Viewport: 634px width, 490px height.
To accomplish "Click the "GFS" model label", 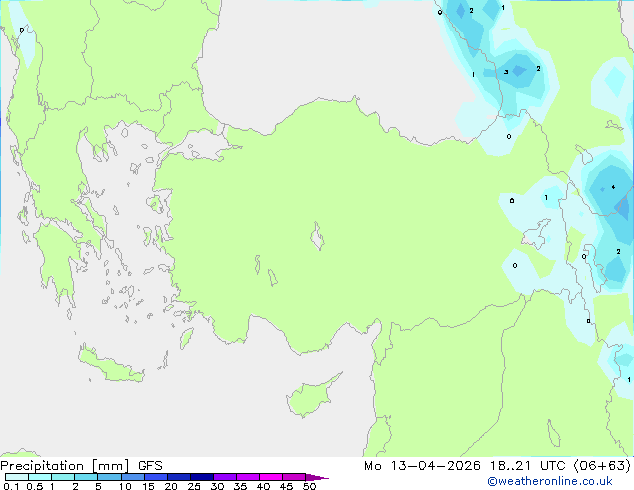I will (150, 466).
